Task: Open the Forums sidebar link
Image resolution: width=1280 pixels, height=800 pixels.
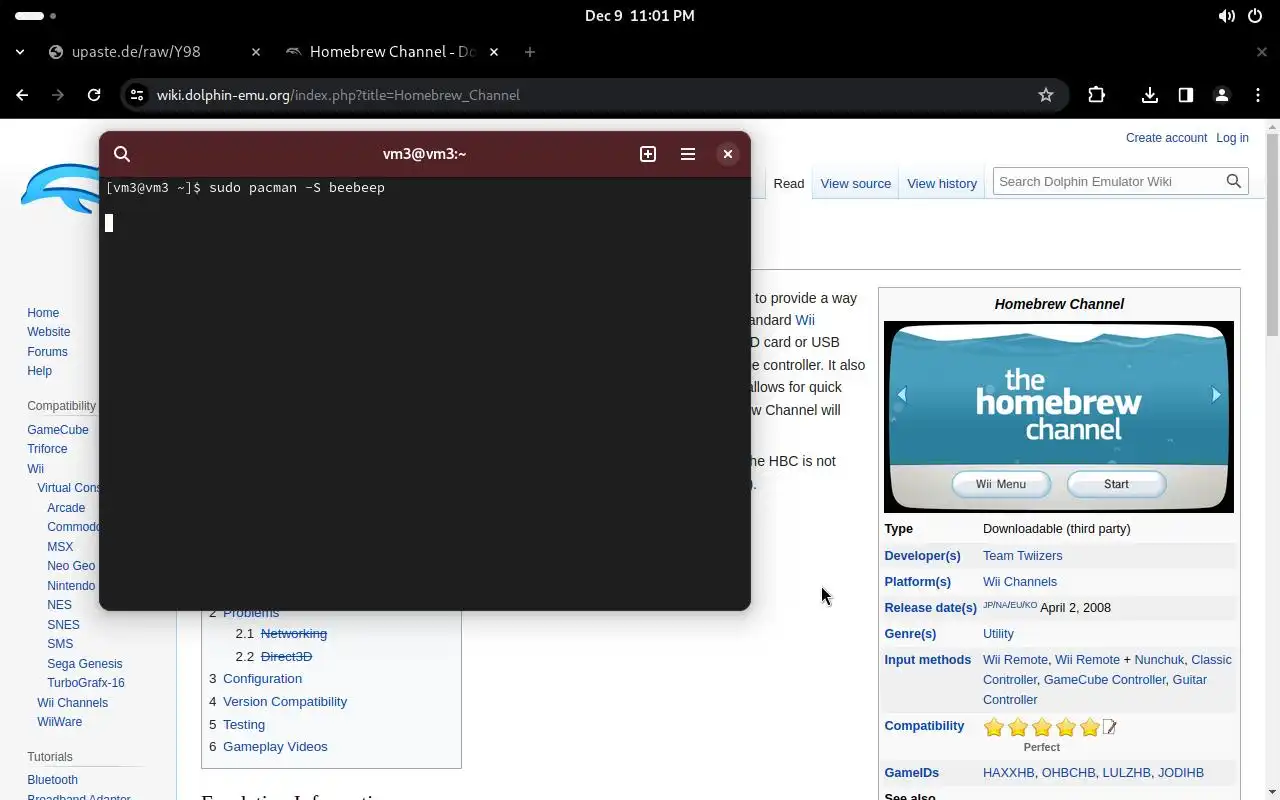Action: click(47, 352)
